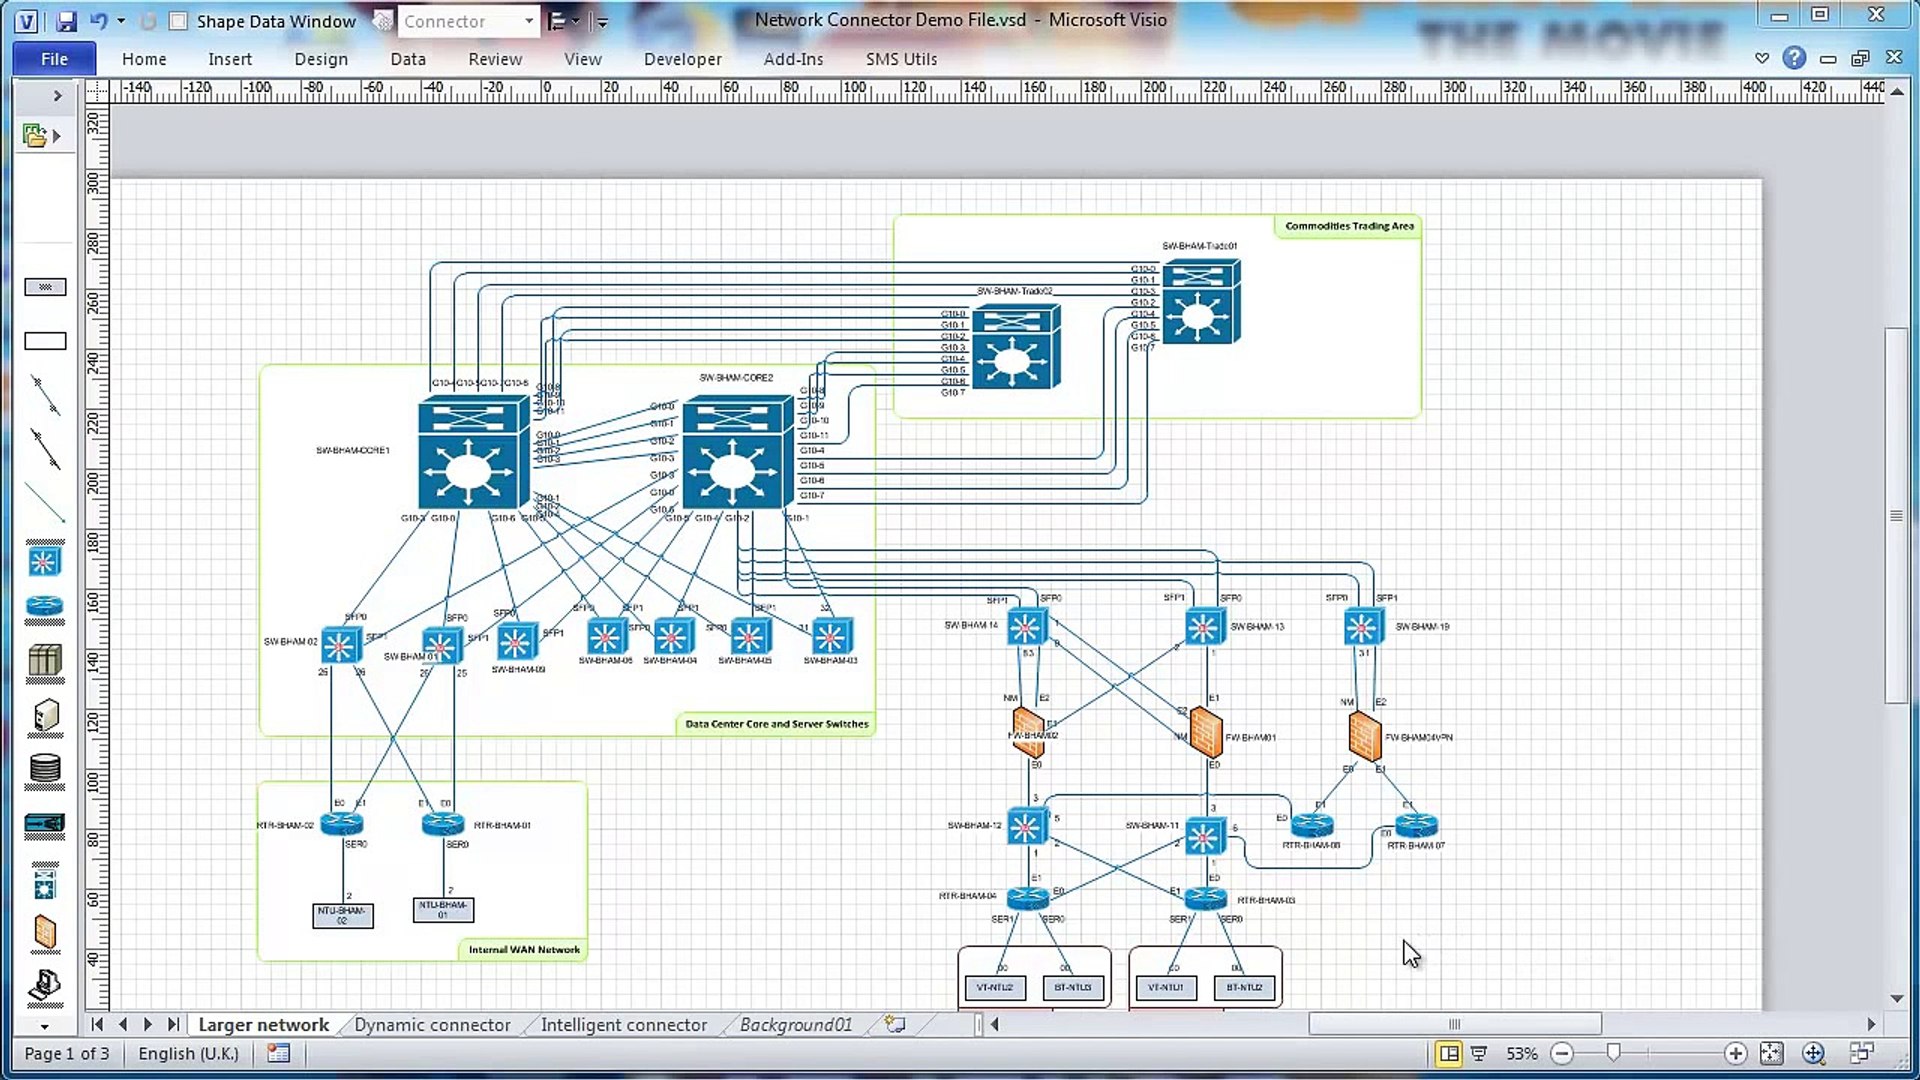
Task: Expand the Undo history dropdown arrow
Action: (x=121, y=21)
